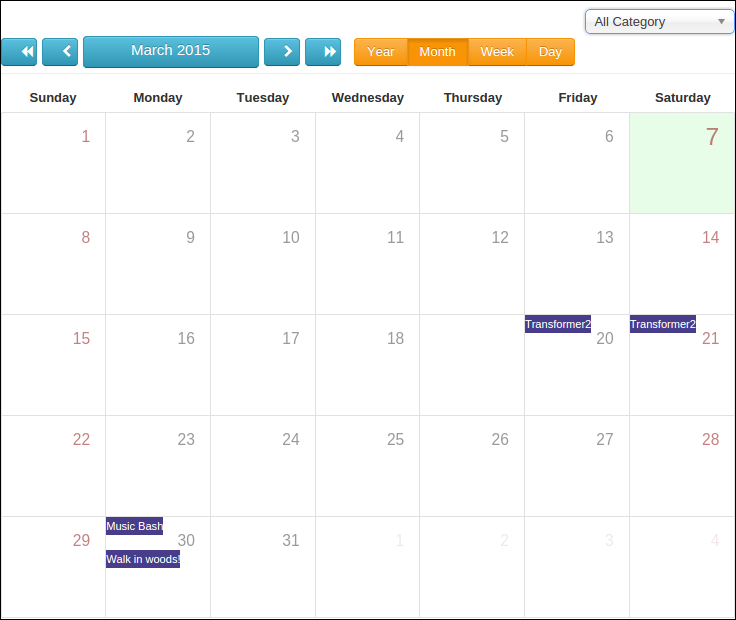Go to previous month arrow

(60, 52)
